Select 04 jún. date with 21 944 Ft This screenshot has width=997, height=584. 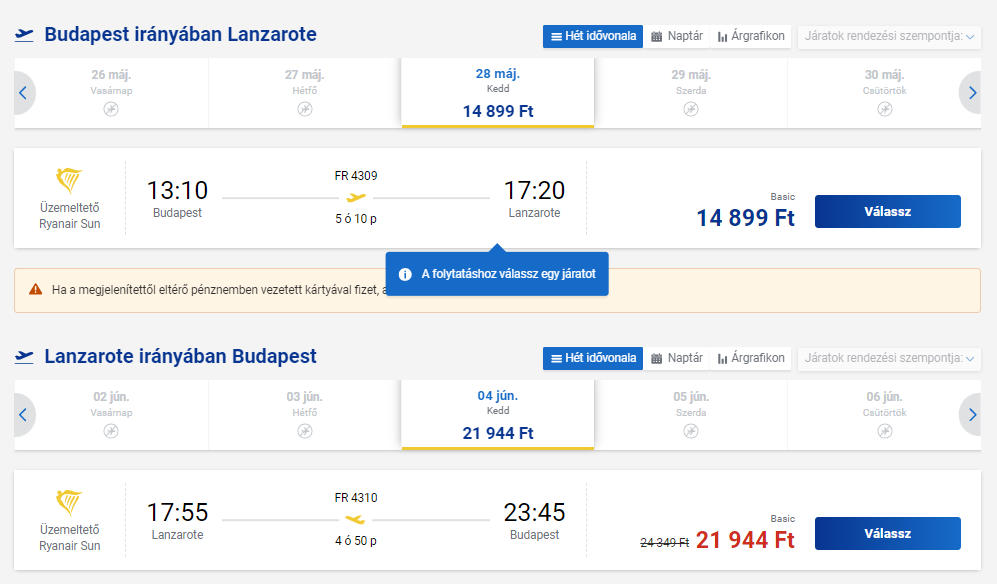(x=498, y=414)
